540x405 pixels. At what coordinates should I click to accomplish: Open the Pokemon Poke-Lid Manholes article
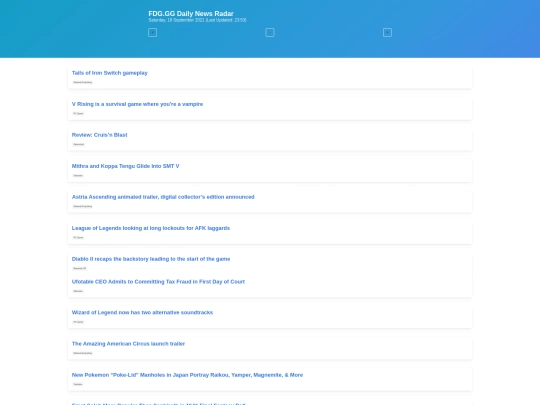(187, 375)
